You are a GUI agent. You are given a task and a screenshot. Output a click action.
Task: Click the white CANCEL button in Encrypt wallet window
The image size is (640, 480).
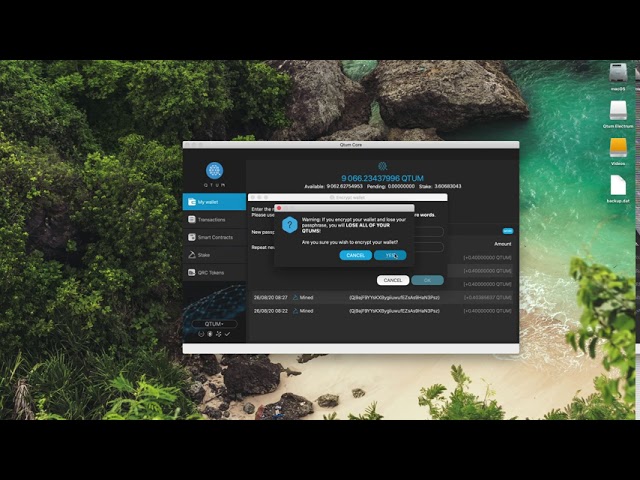[x=393, y=280]
